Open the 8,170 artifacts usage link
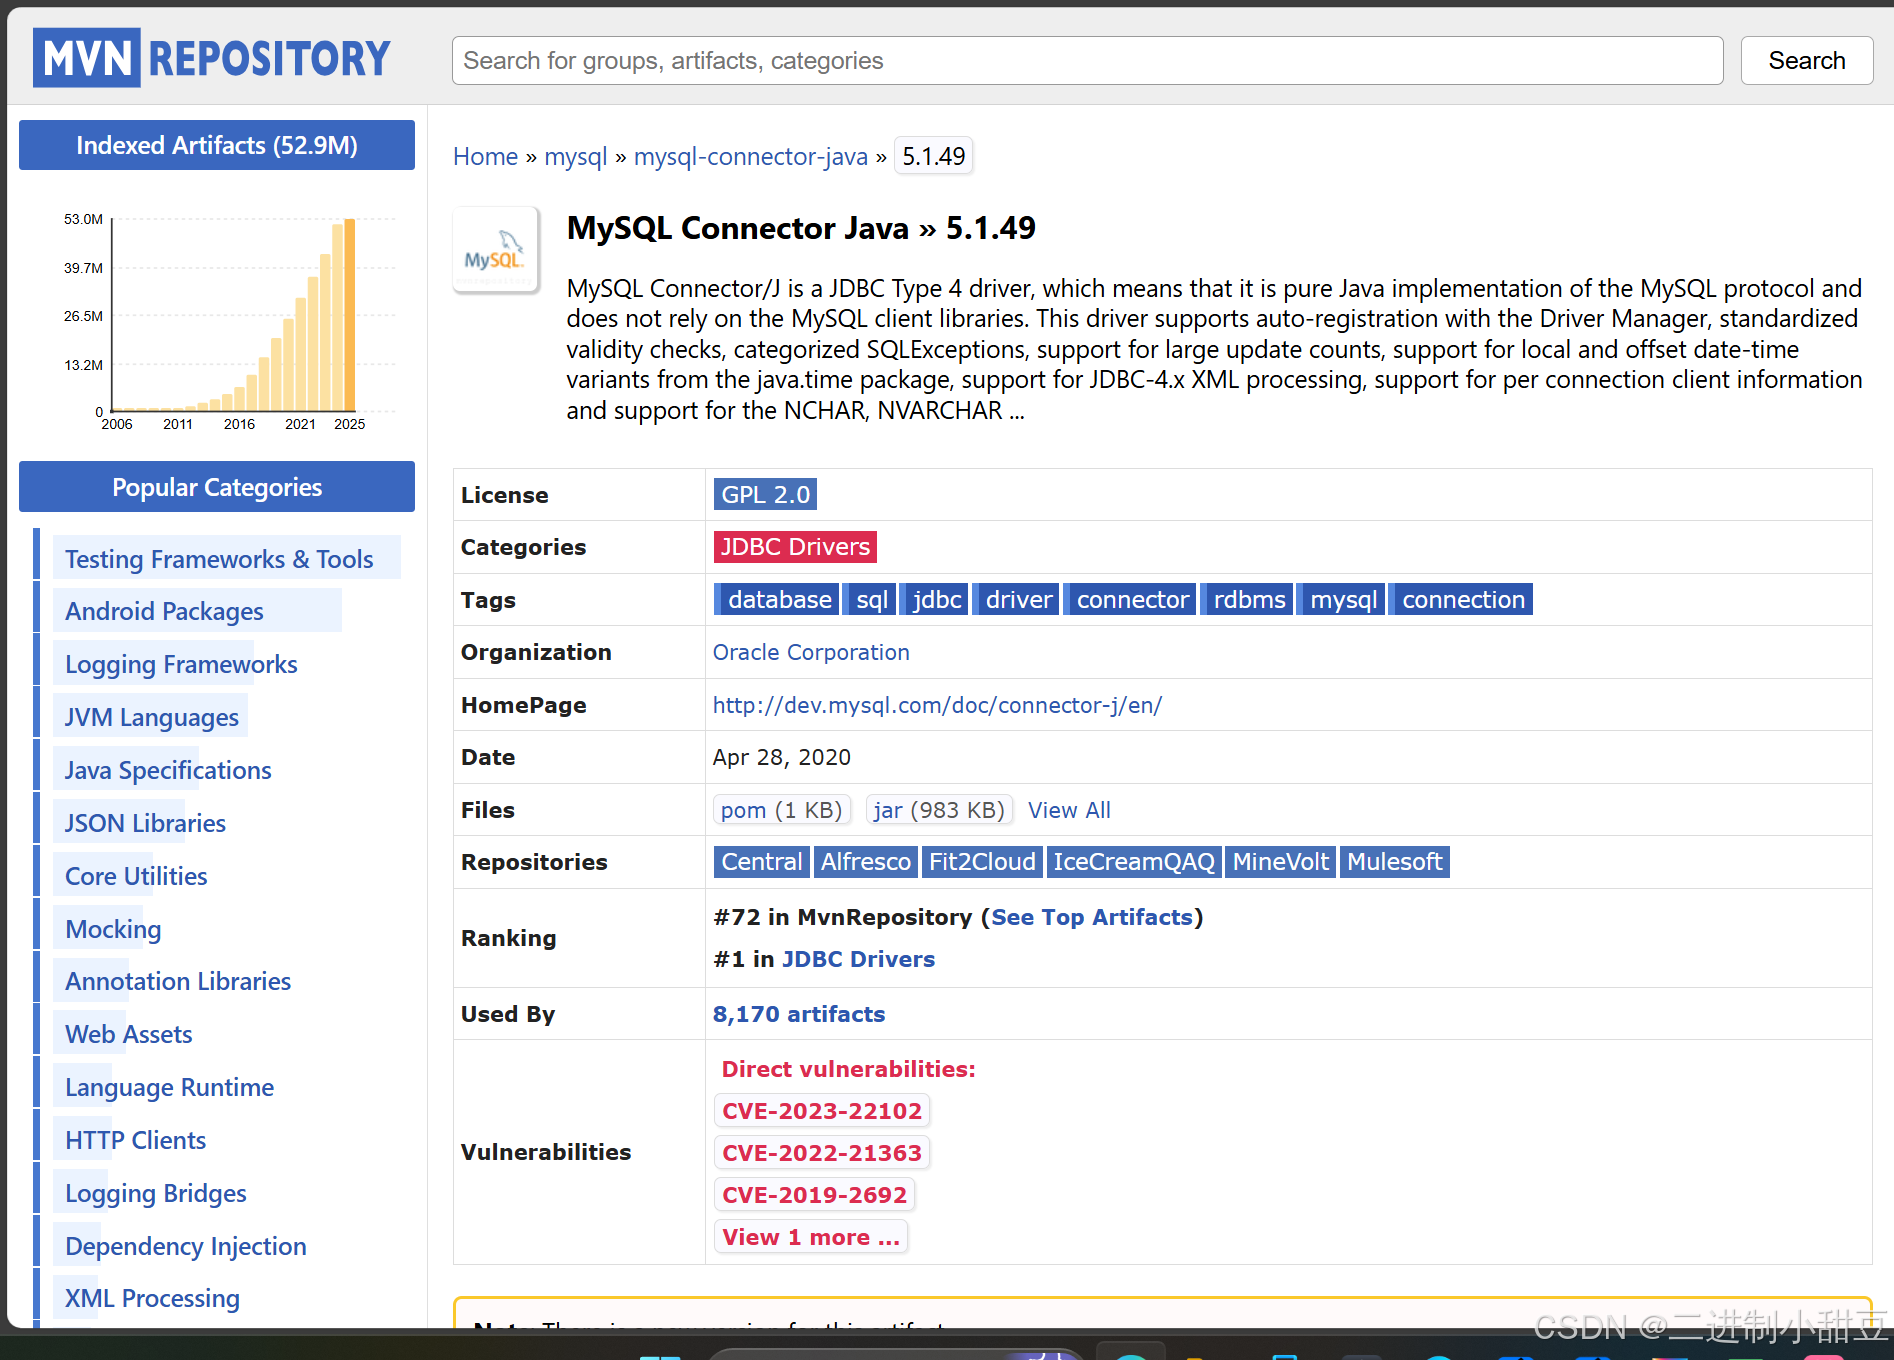Screen dimensions: 1894x1360 tap(799, 1014)
